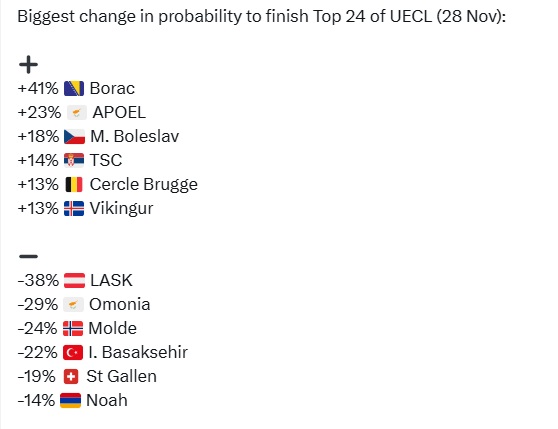Click the Armenian flag beside Noah
The height and width of the screenshot is (429, 558).
coord(70,401)
